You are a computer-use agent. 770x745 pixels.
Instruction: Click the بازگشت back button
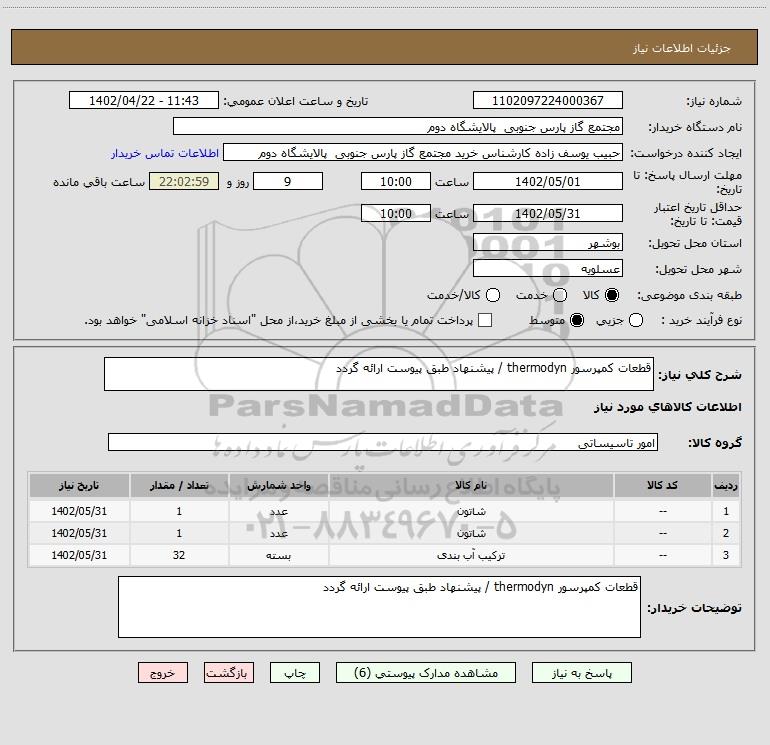[229, 673]
